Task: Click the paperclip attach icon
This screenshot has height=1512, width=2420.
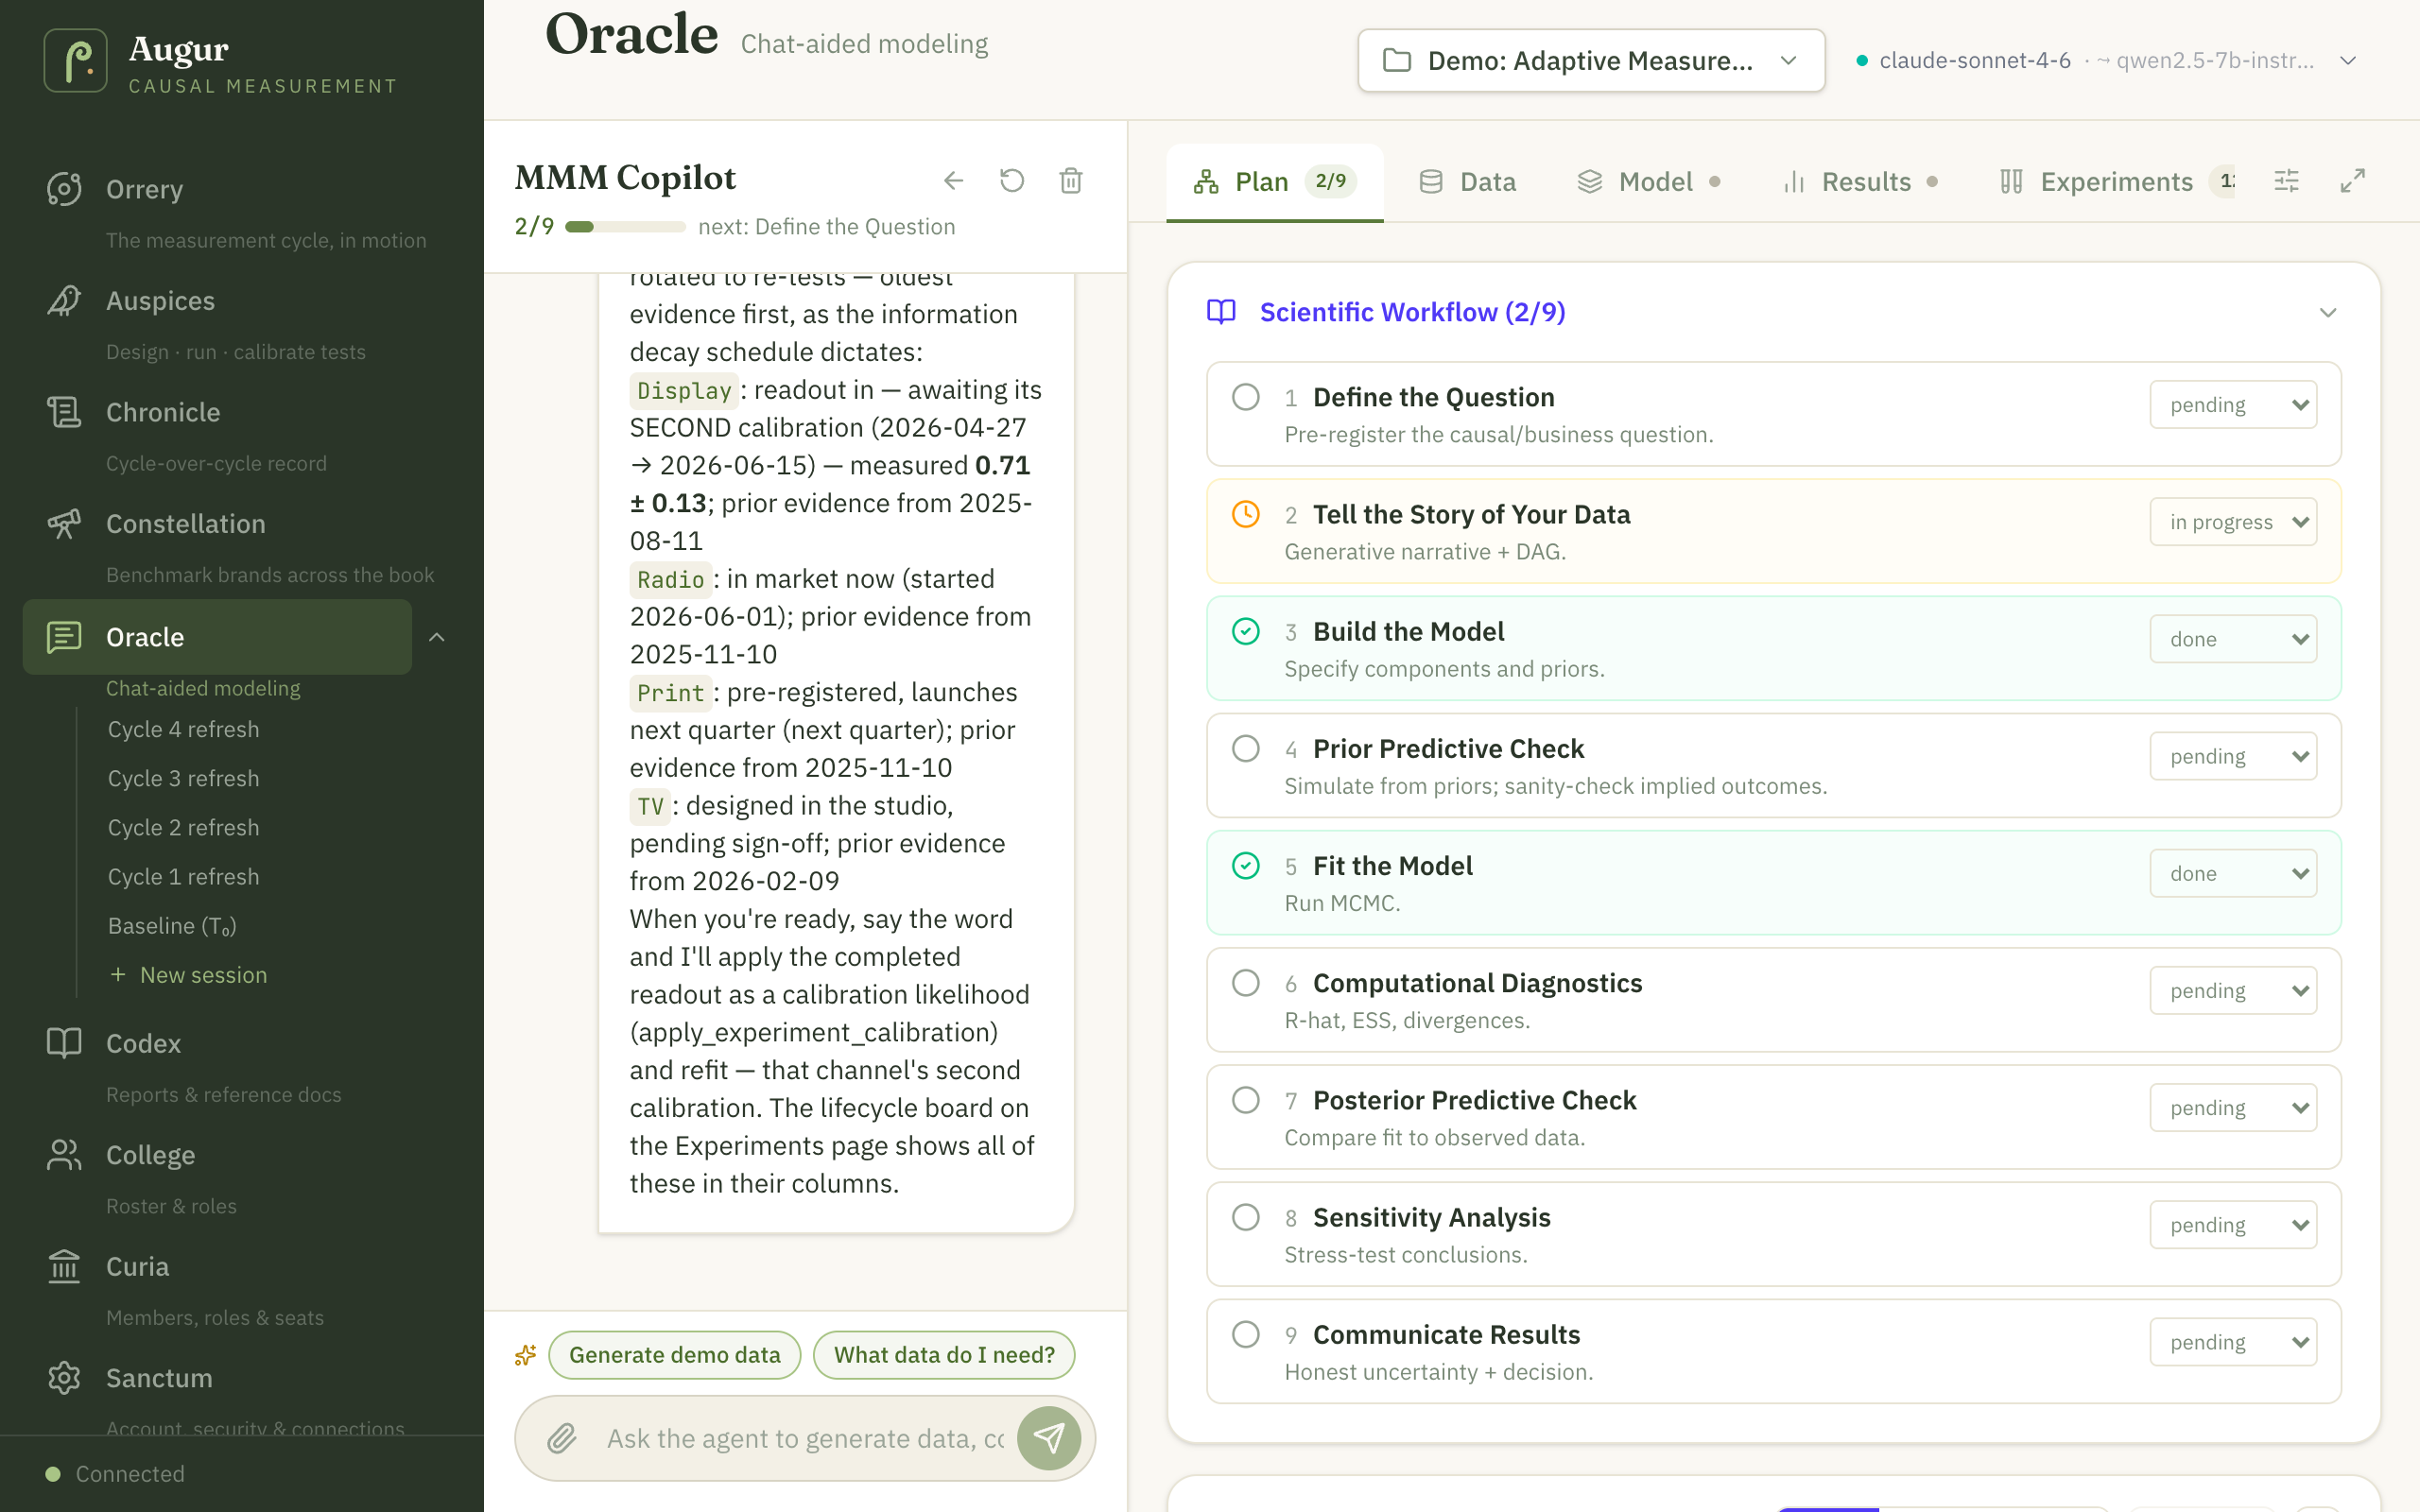Action: (x=562, y=1438)
